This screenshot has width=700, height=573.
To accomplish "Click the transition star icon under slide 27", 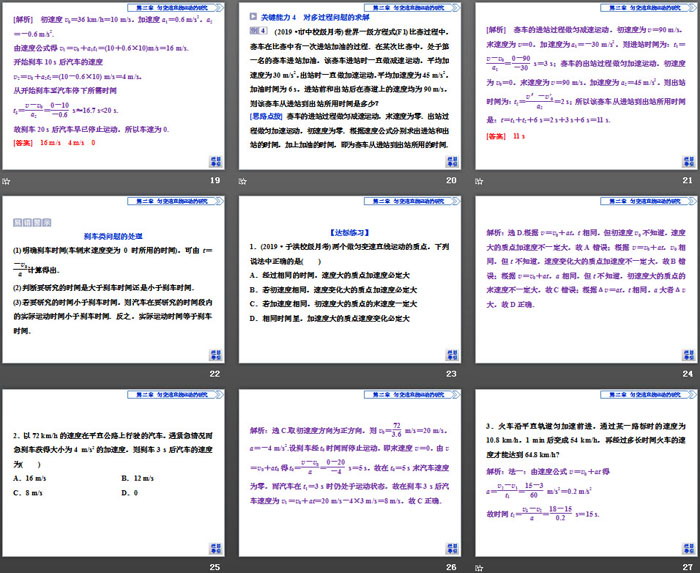I will point(479,568).
